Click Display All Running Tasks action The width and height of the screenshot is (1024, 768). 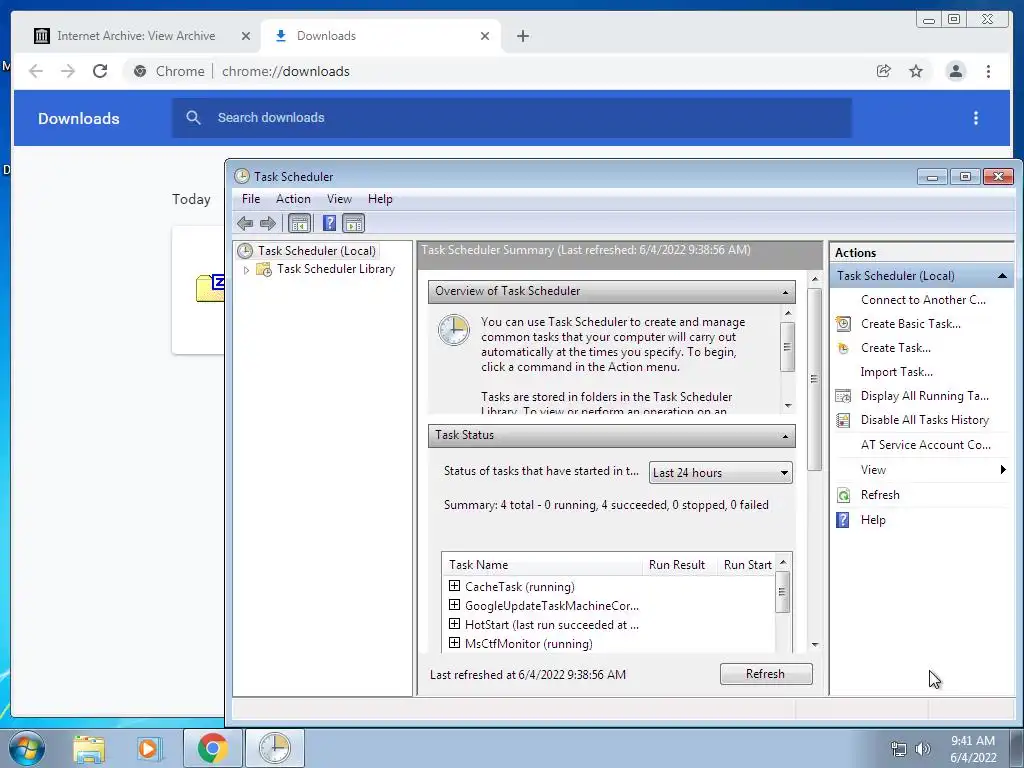click(924, 396)
